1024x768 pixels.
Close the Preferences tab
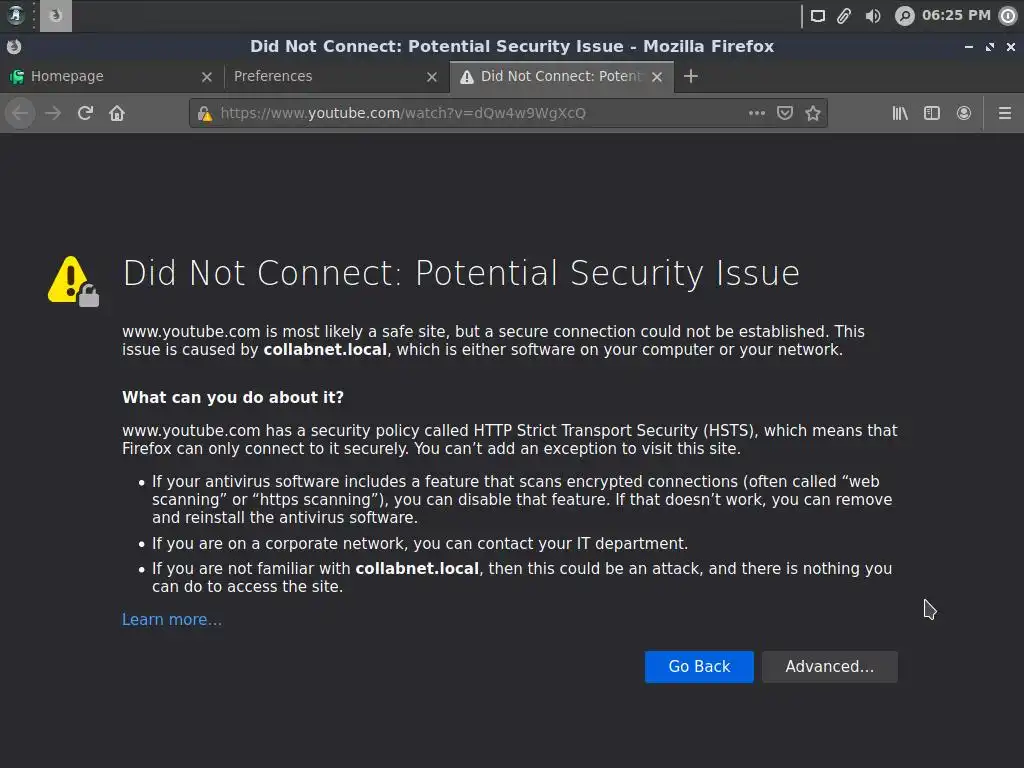point(432,76)
